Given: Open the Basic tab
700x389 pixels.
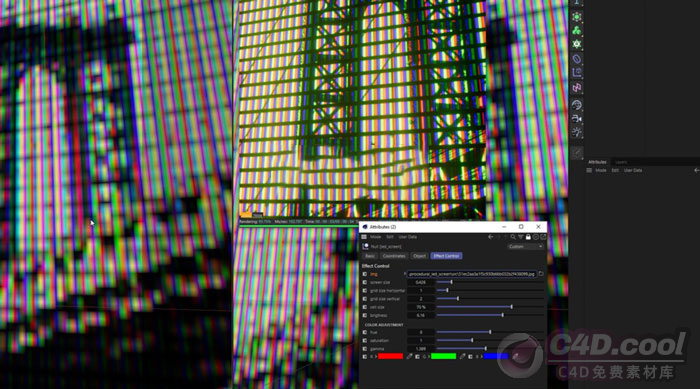Looking at the screenshot, I should tap(370, 256).
